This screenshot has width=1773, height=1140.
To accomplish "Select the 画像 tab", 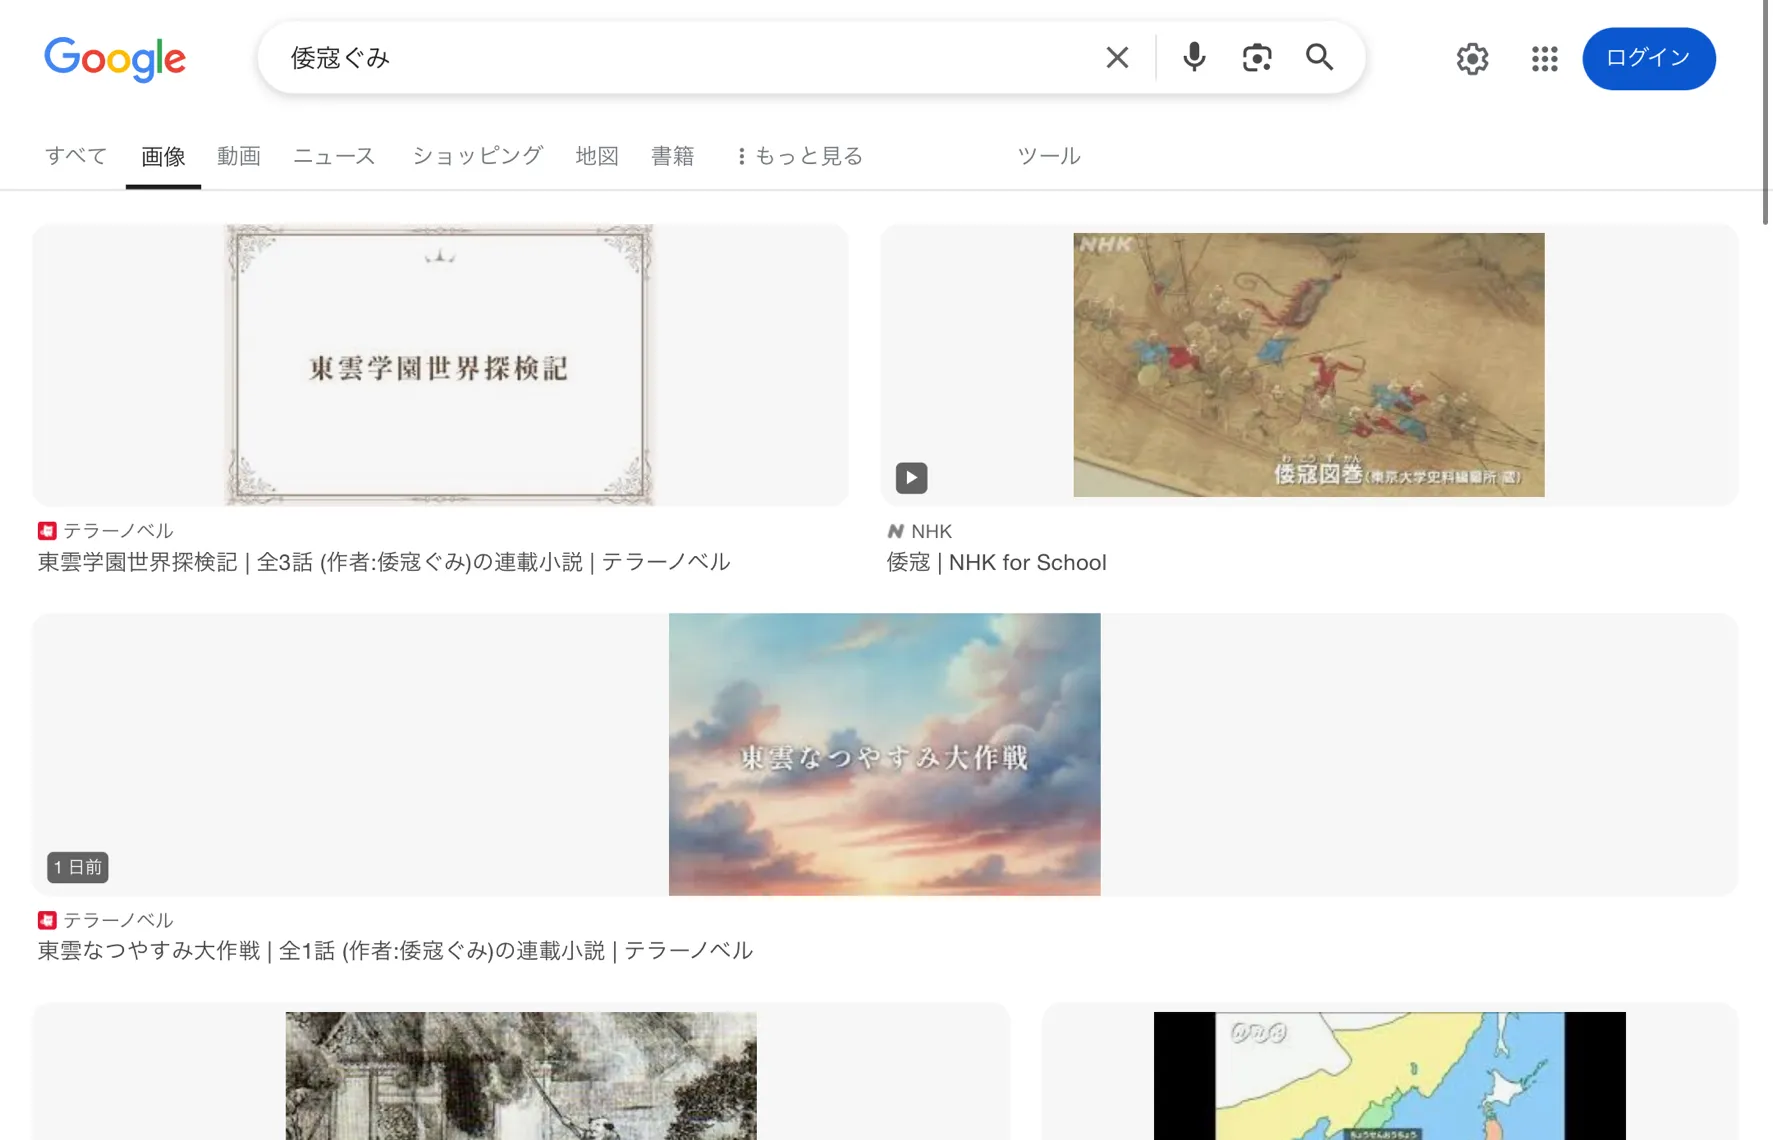I will [x=163, y=157].
